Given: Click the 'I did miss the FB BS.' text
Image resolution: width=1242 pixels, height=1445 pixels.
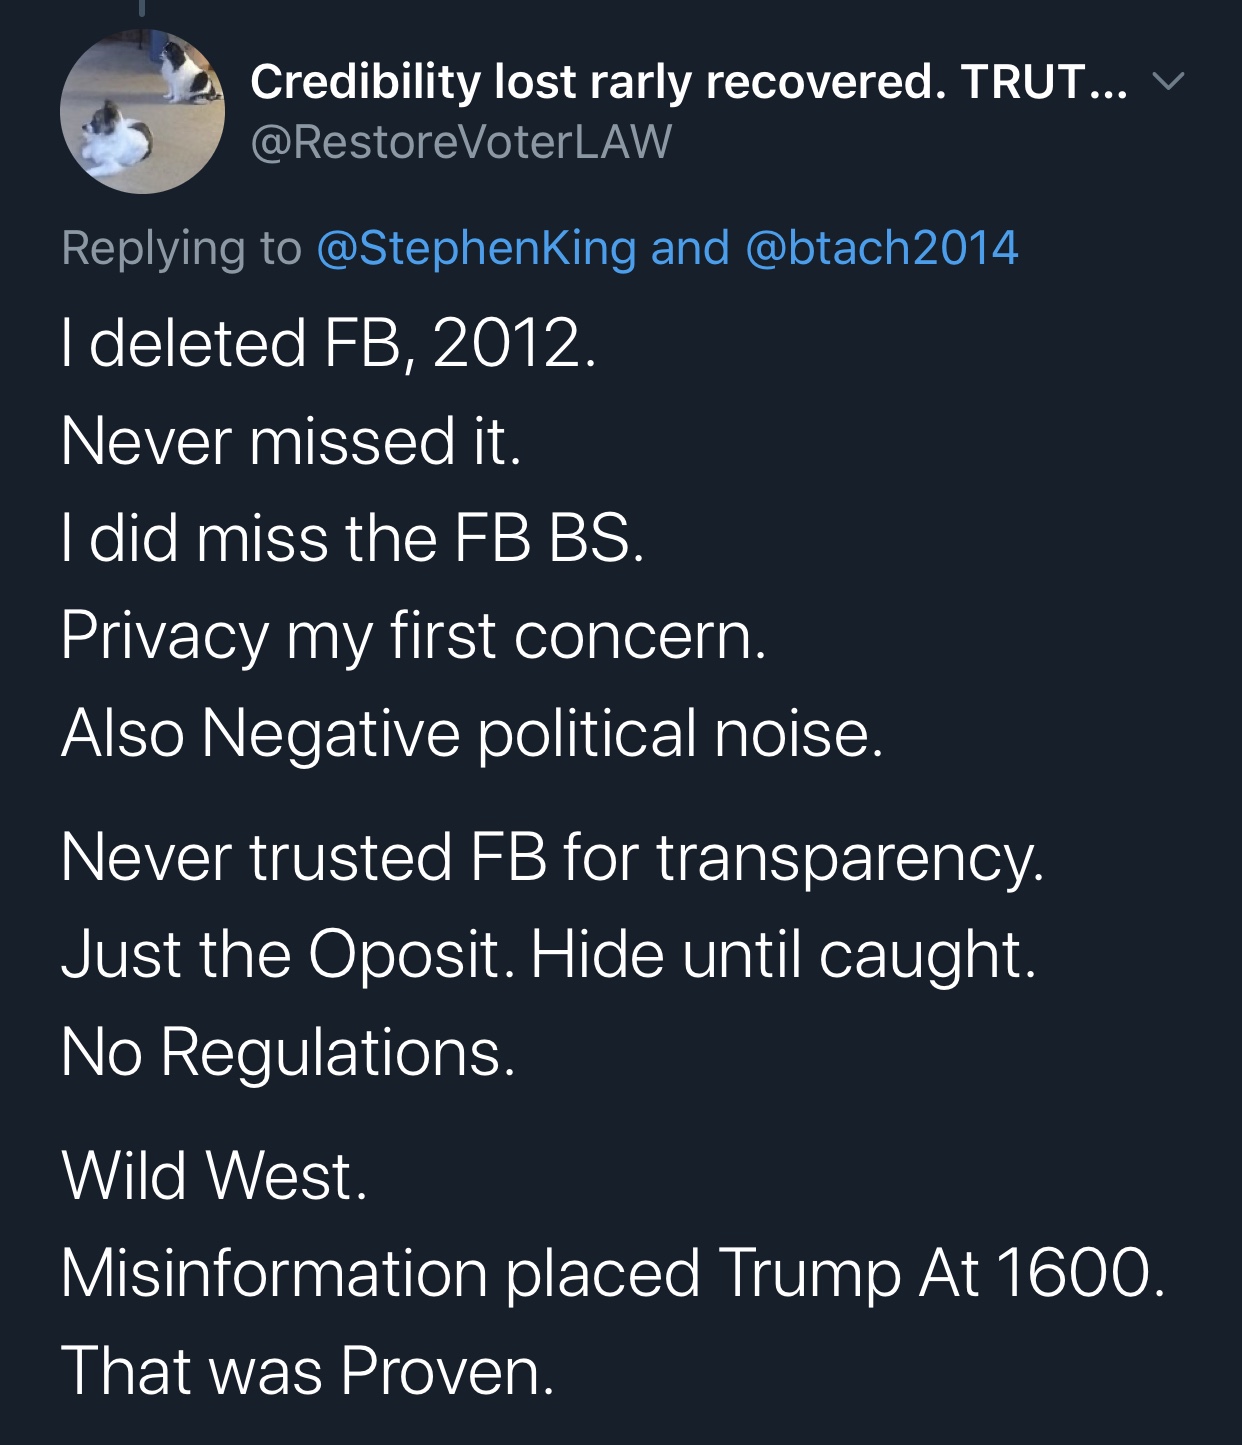Looking at the screenshot, I should (352, 538).
